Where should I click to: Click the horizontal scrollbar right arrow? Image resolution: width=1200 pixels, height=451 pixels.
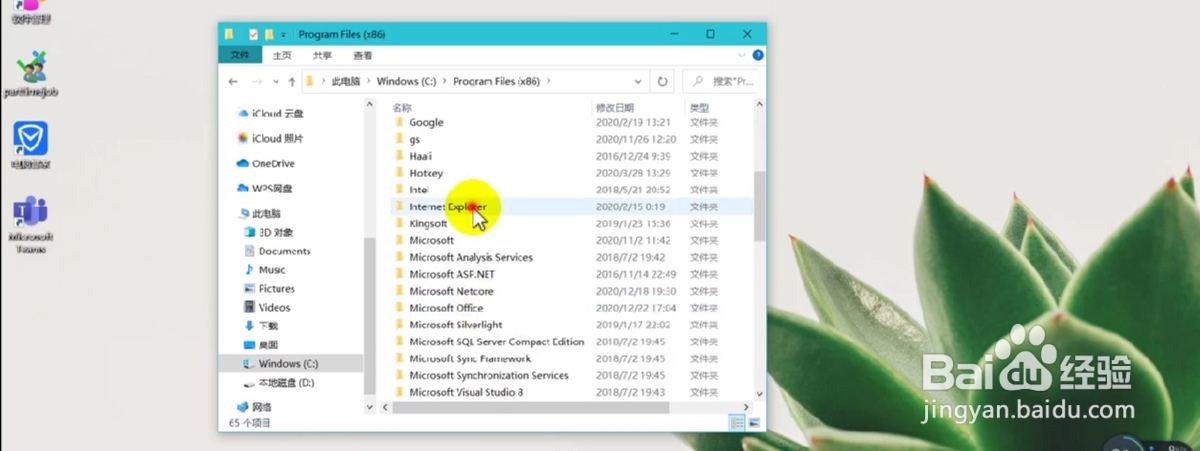pyautogui.click(x=747, y=407)
